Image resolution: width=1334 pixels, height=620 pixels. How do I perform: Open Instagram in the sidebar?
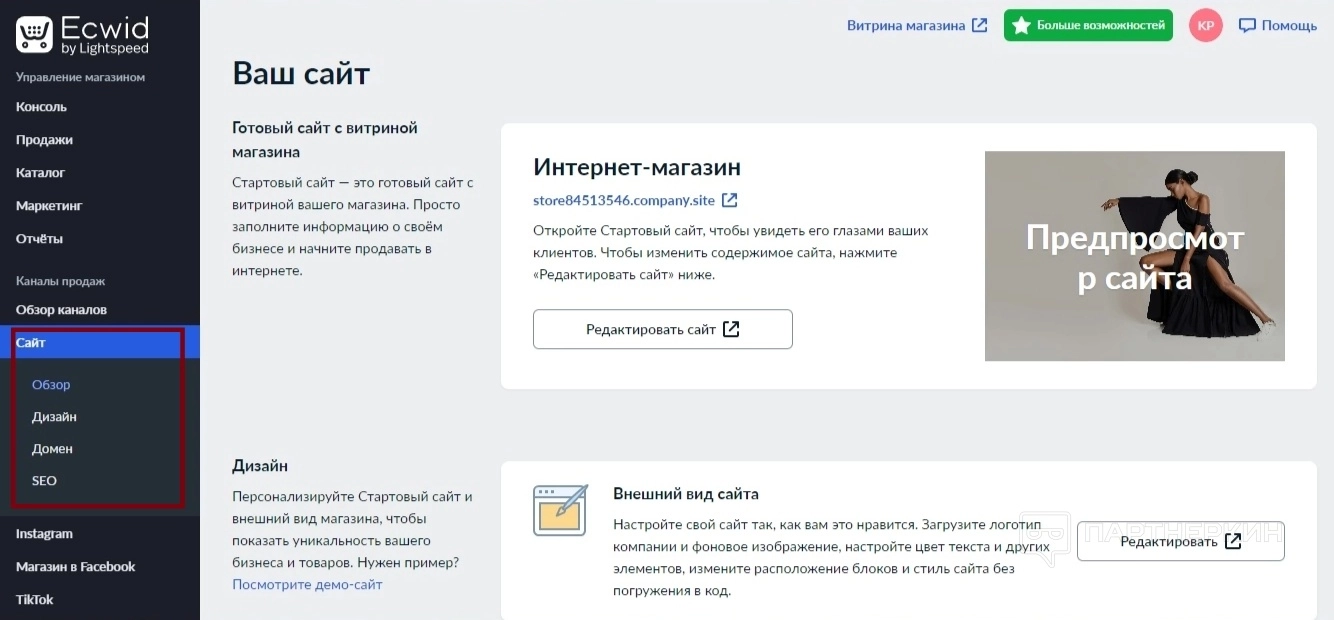click(44, 534)
